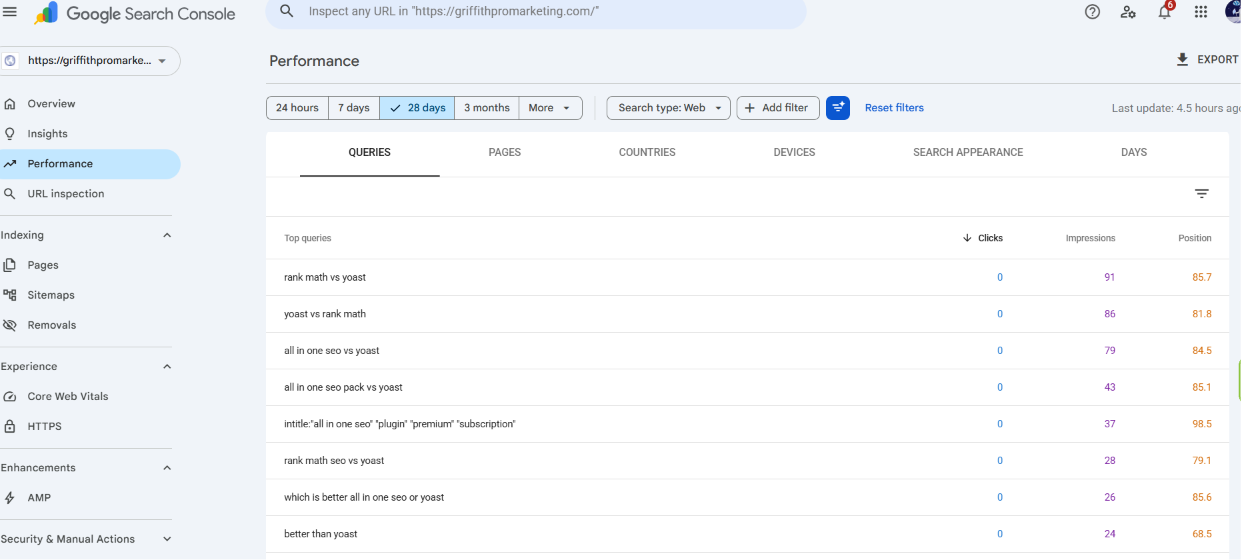Screen dimensions: 1241x560
Task: Switch to the Days tab
Action: 1134,153
